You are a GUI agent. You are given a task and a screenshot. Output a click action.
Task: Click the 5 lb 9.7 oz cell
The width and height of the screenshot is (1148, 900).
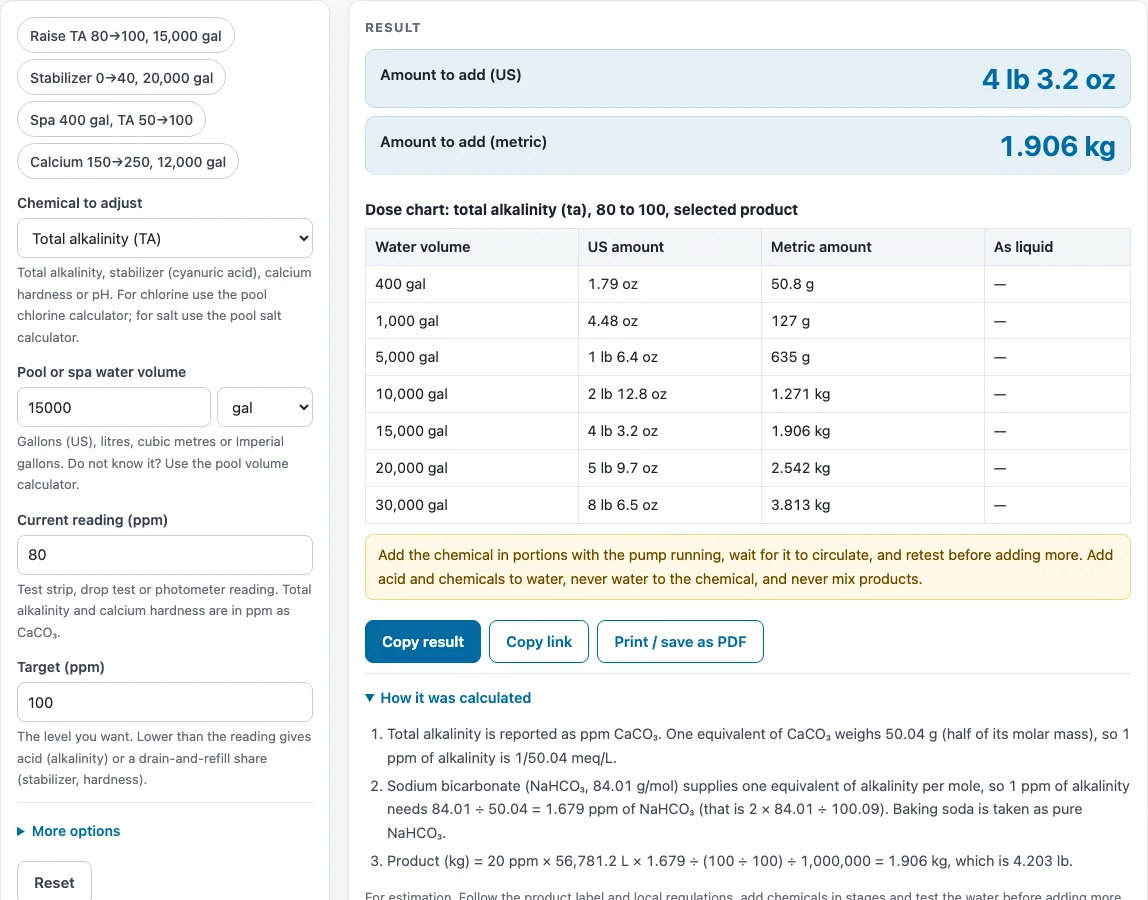(x=670, y=468)
